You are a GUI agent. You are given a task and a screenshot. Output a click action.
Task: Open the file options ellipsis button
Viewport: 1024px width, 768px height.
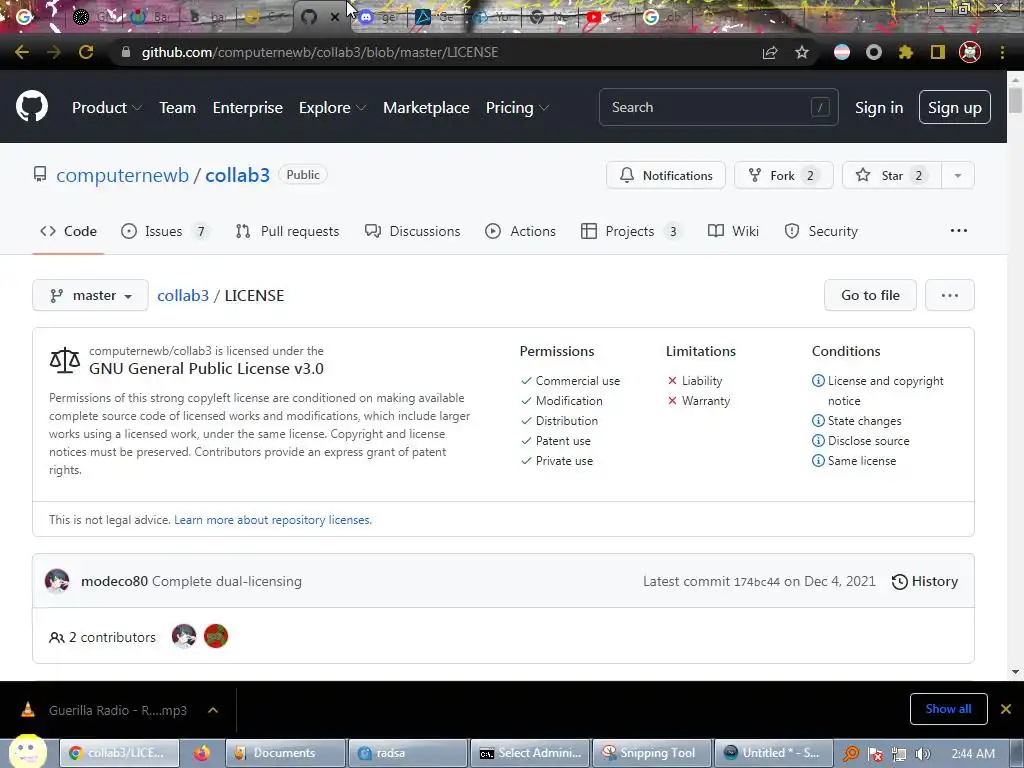tap(950, 295)
